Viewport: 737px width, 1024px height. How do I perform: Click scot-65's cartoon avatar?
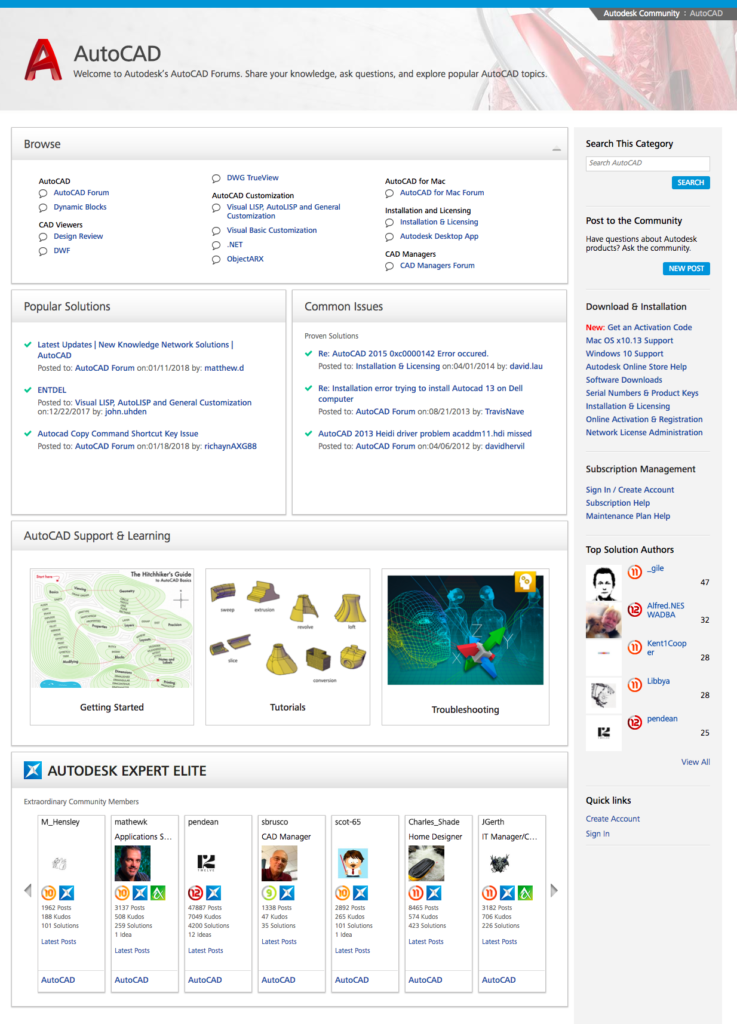[x=352, y=862]
